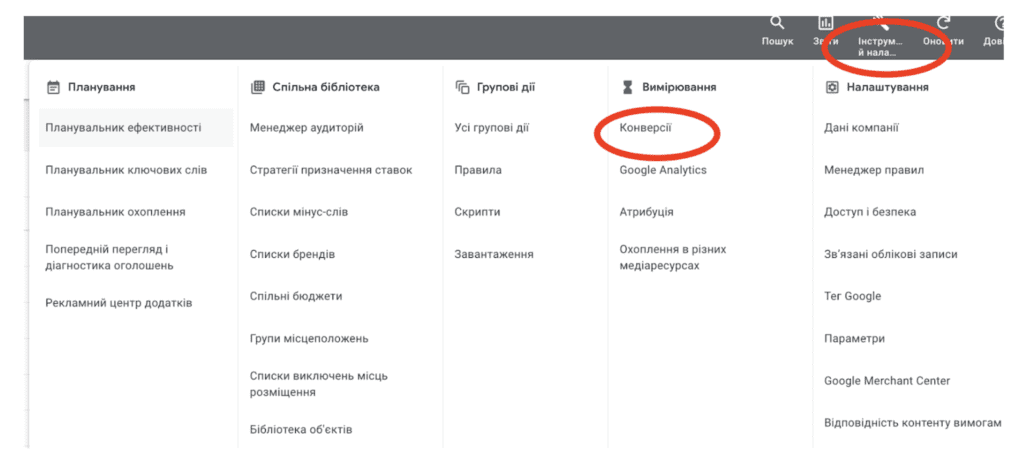Click the search magnifier icon (Пошук)
This screenshot has width=1024, height=475.
point(776,24)
